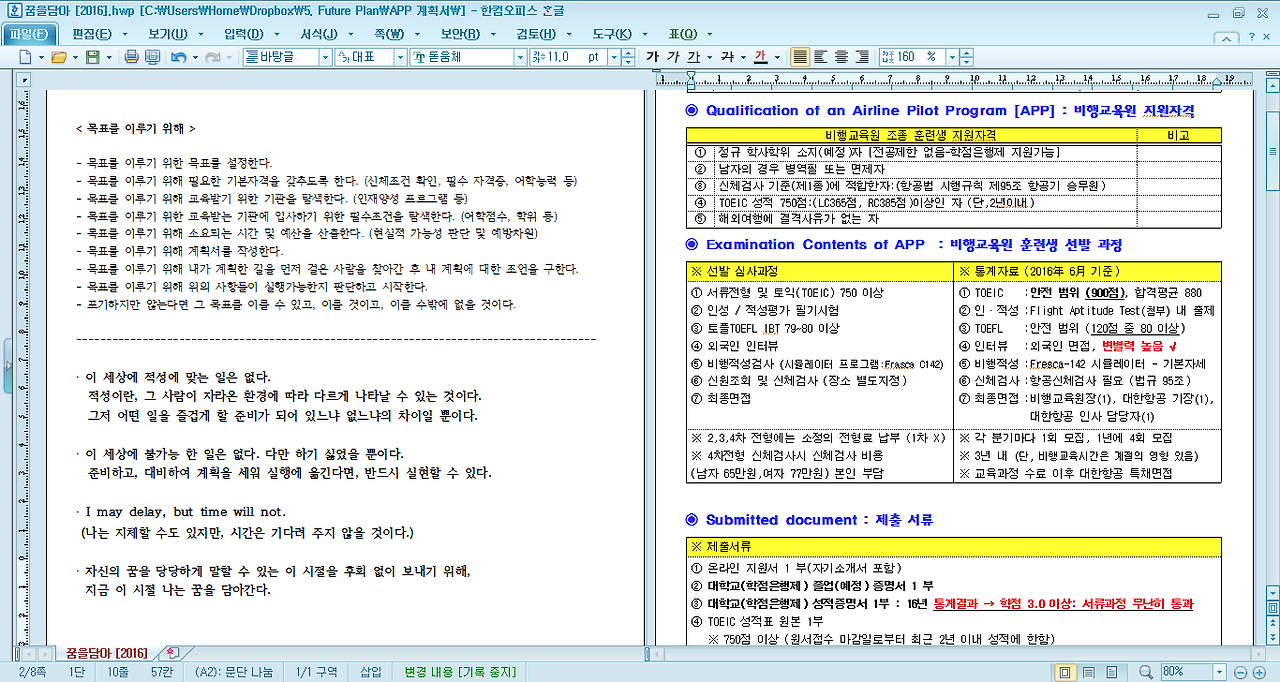
Task: Open the 돋움체 font name dropdown
Action: coord(518,58)
